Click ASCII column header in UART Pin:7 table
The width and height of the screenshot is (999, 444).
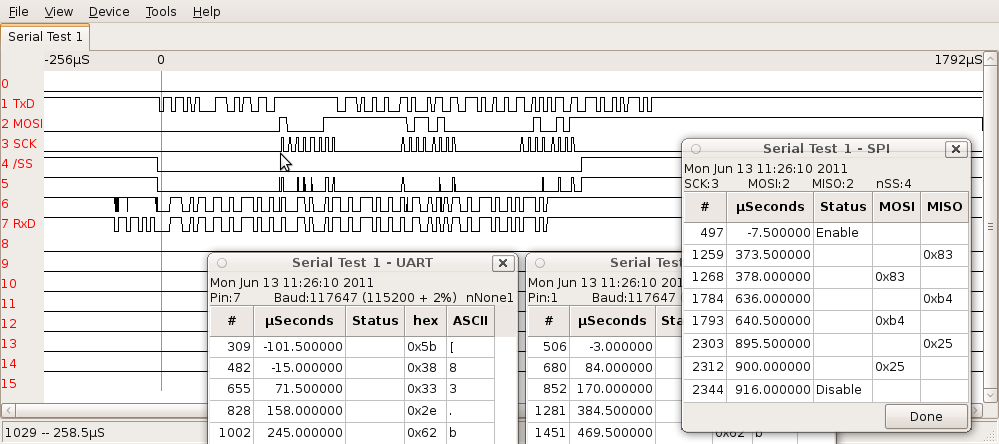pos(470,321)
